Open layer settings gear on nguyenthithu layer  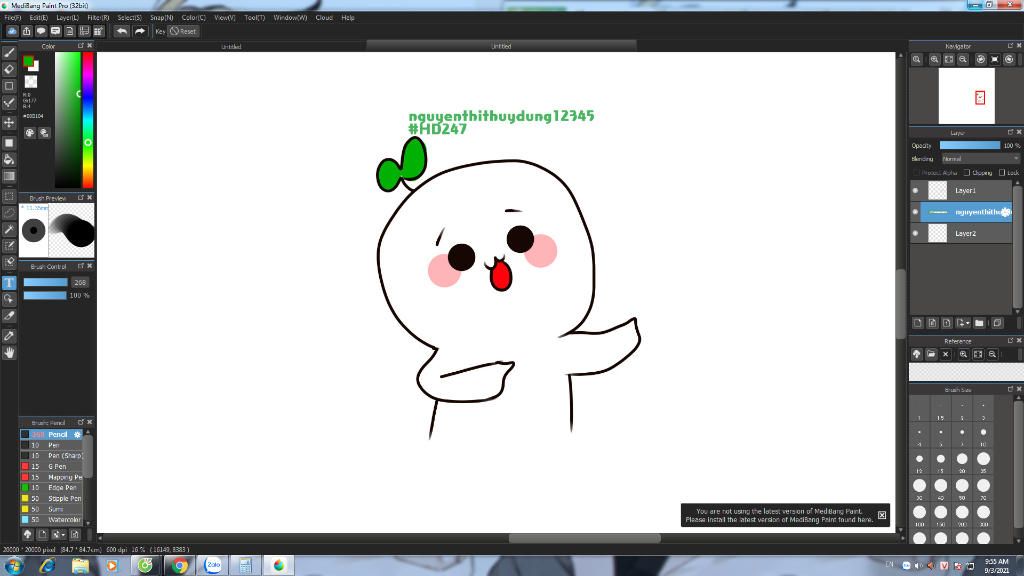click(1006, 212)
